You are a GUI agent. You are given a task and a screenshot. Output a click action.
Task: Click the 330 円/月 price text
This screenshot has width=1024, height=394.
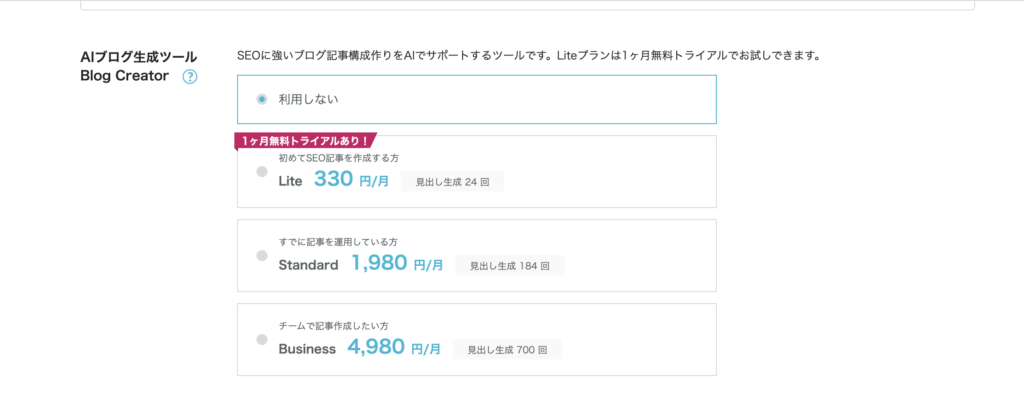coord(351,180)
